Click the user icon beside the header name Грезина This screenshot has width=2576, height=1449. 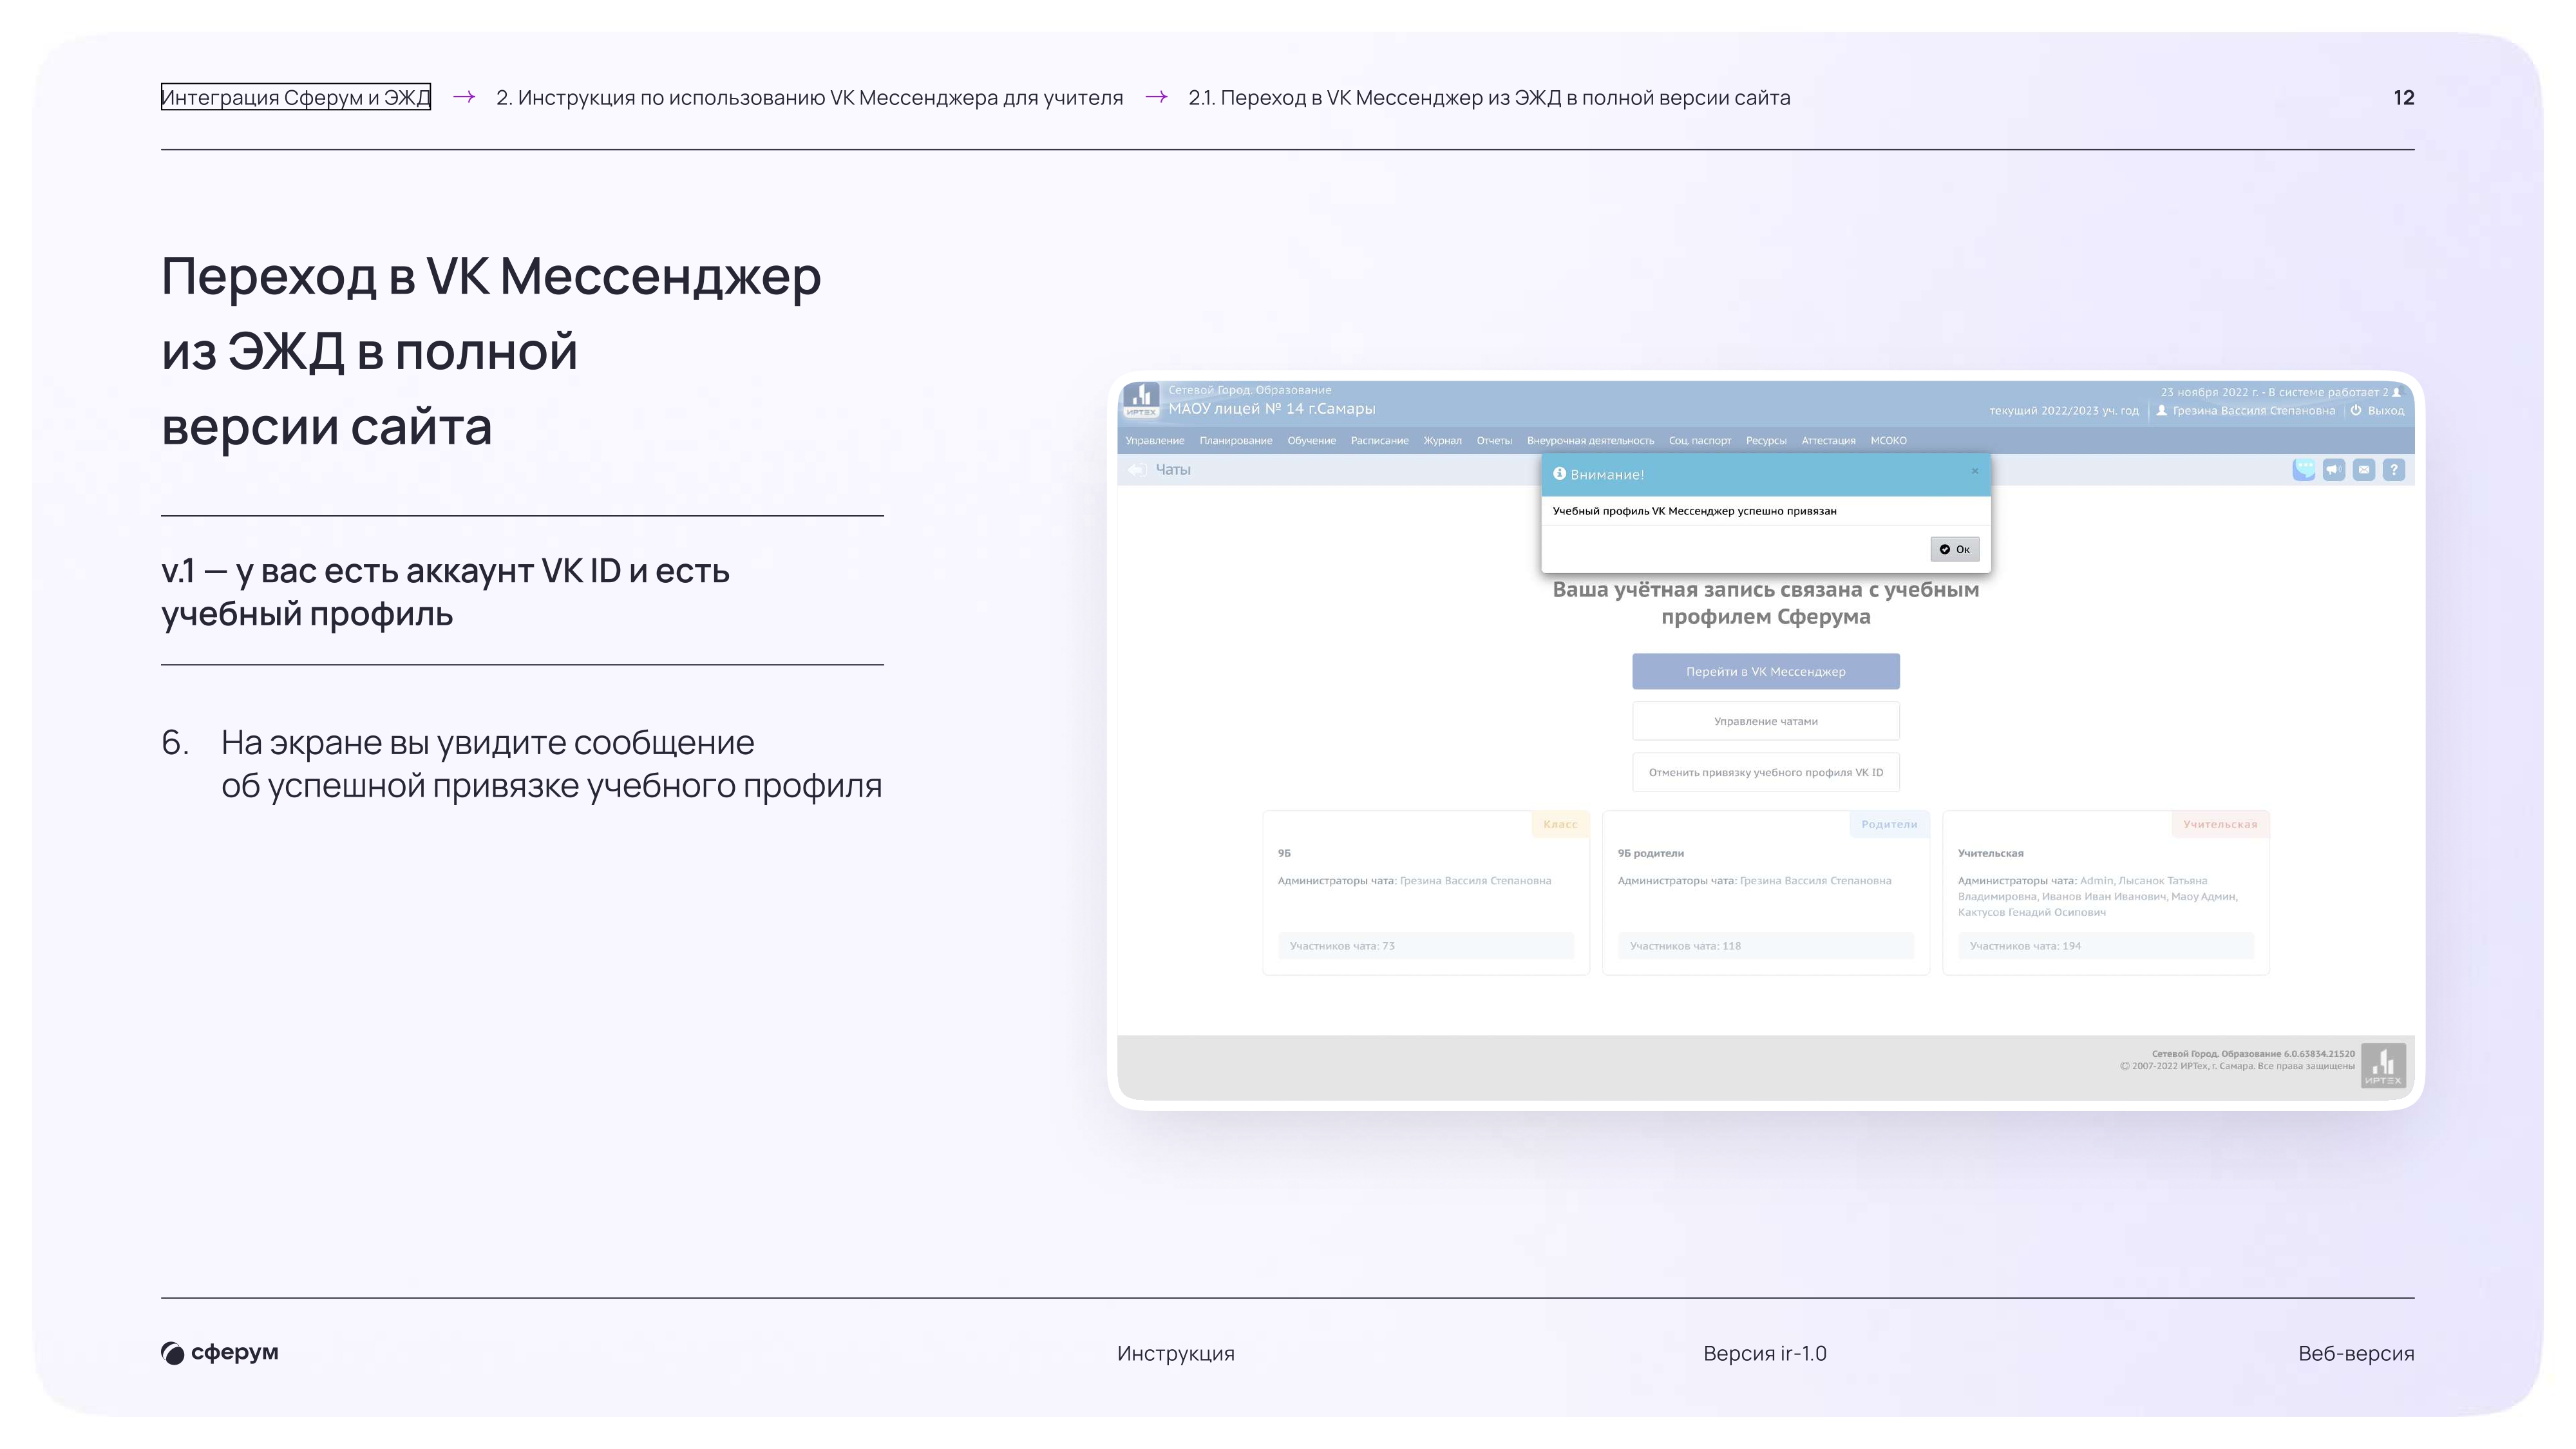tap(2162, 410)
